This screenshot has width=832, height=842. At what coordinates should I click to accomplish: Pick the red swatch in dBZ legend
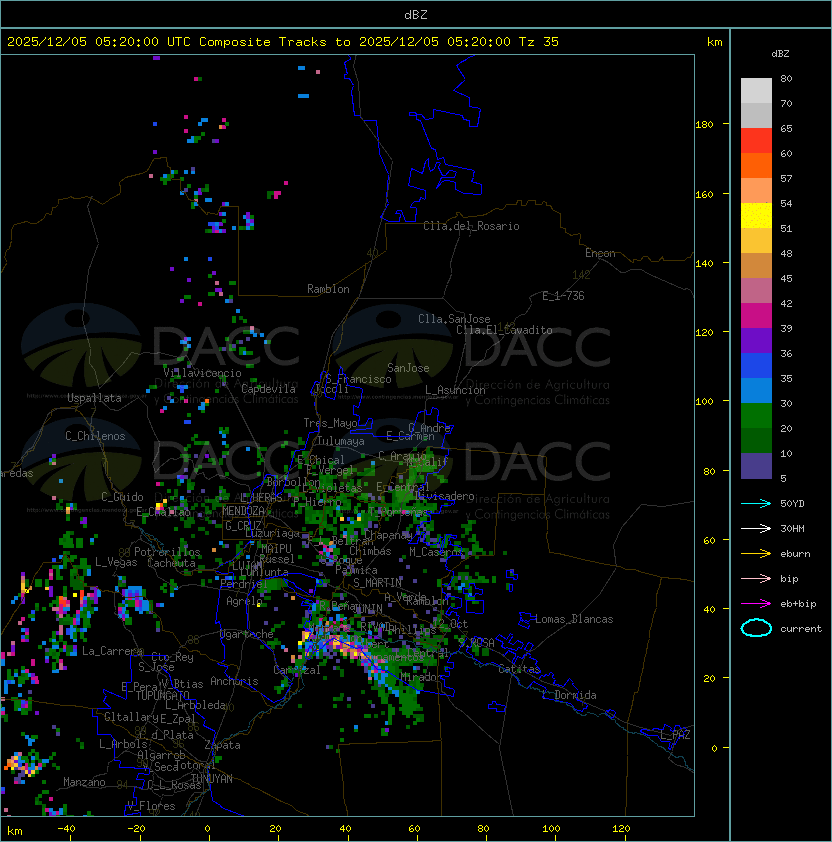[756, 140]
